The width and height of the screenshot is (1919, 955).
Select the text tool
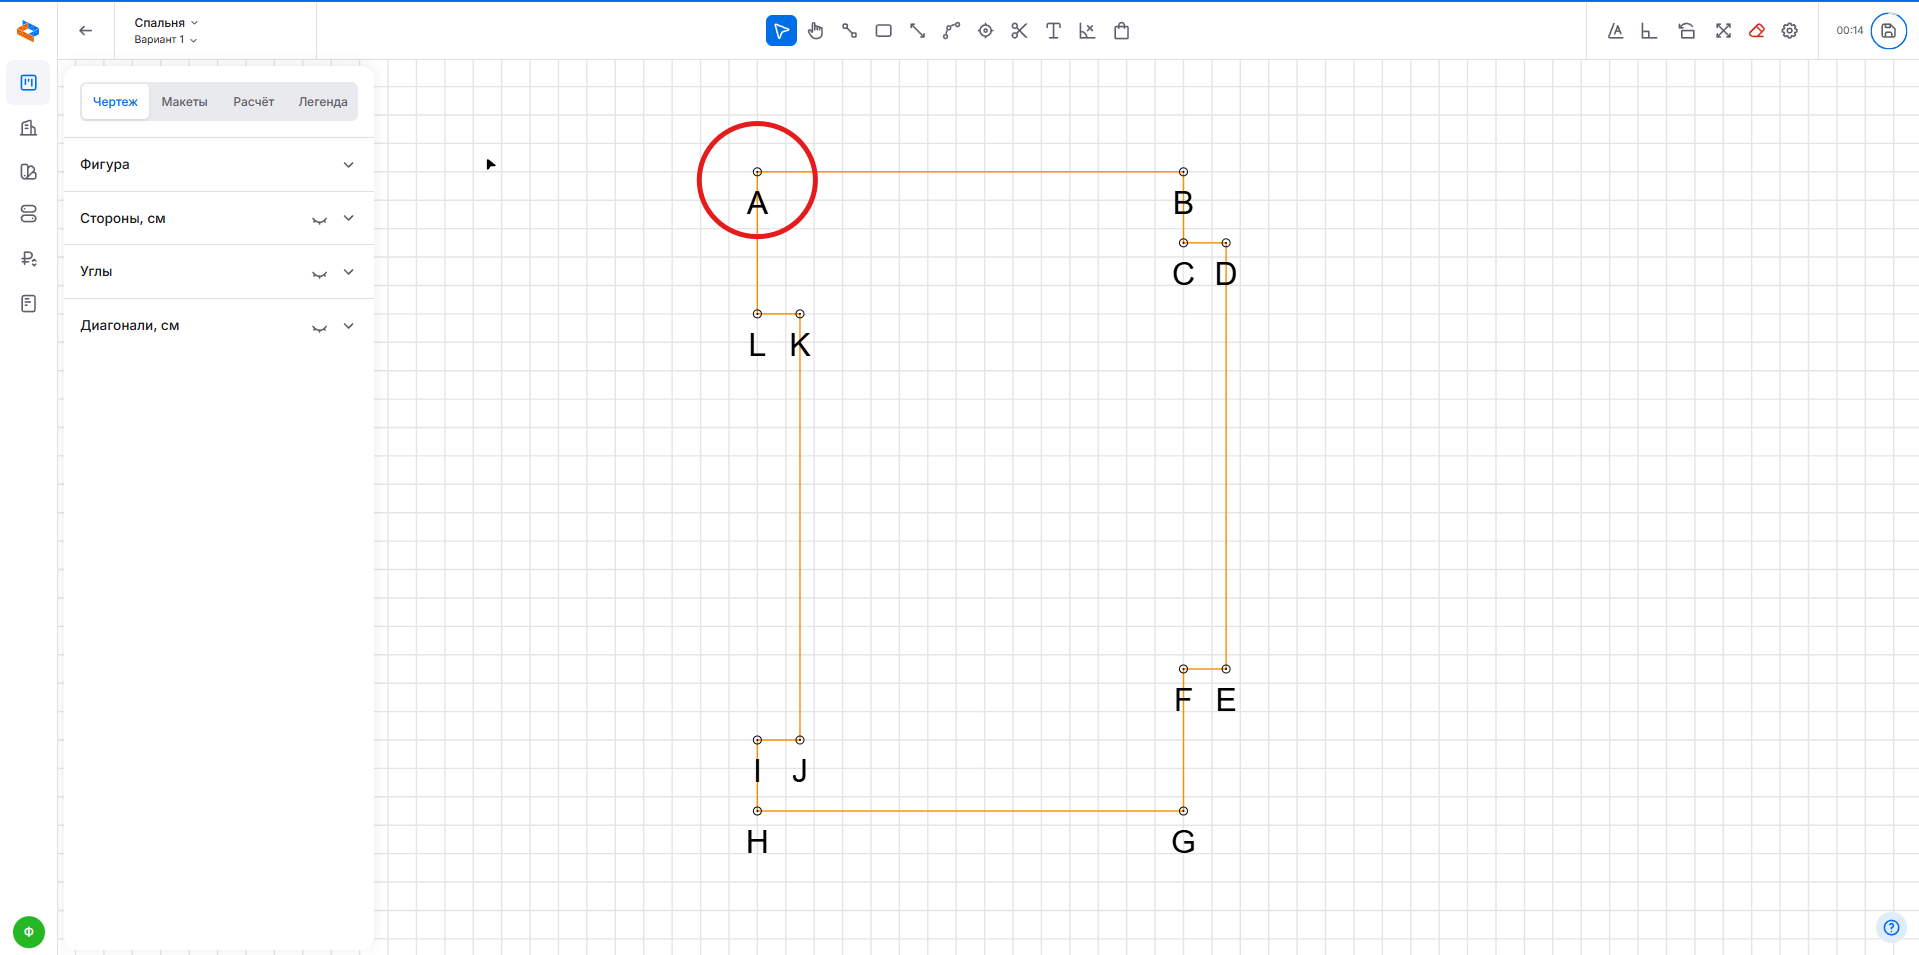click(1053, 31)
